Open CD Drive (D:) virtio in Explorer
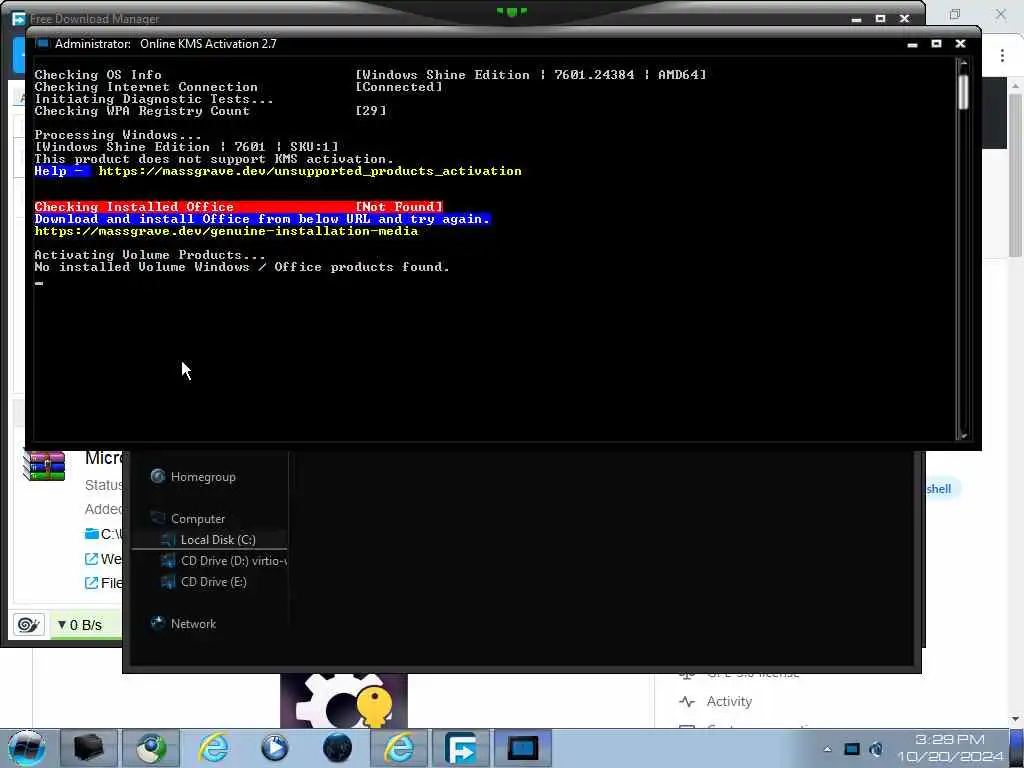This screenshot has width=1024, height=768. (x=223, y=560)
